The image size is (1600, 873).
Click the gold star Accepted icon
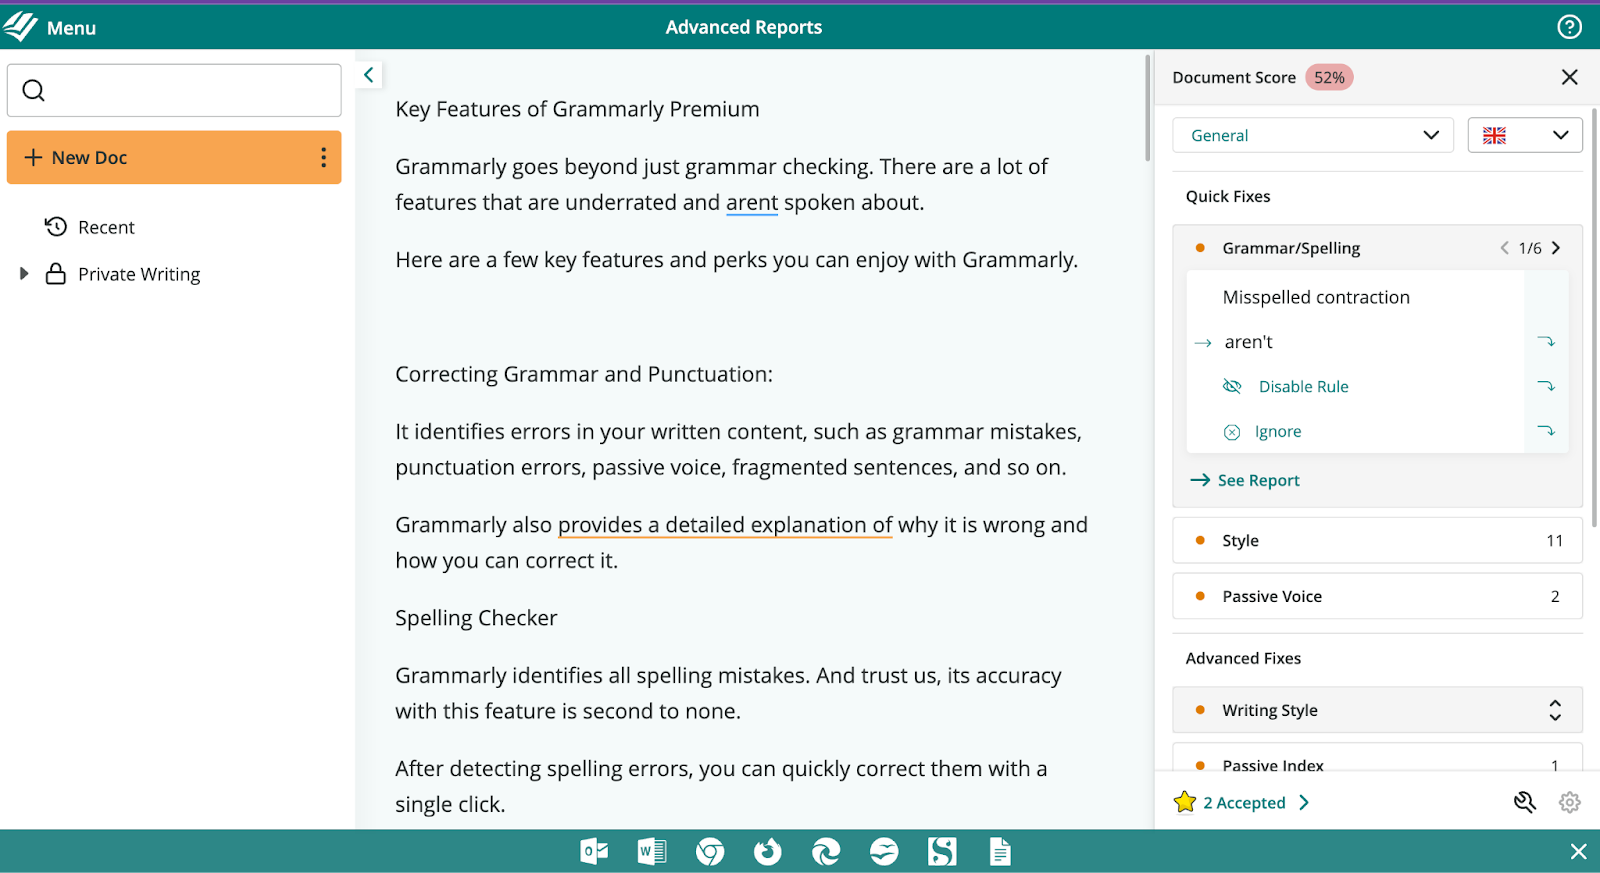pos(1185,802)
